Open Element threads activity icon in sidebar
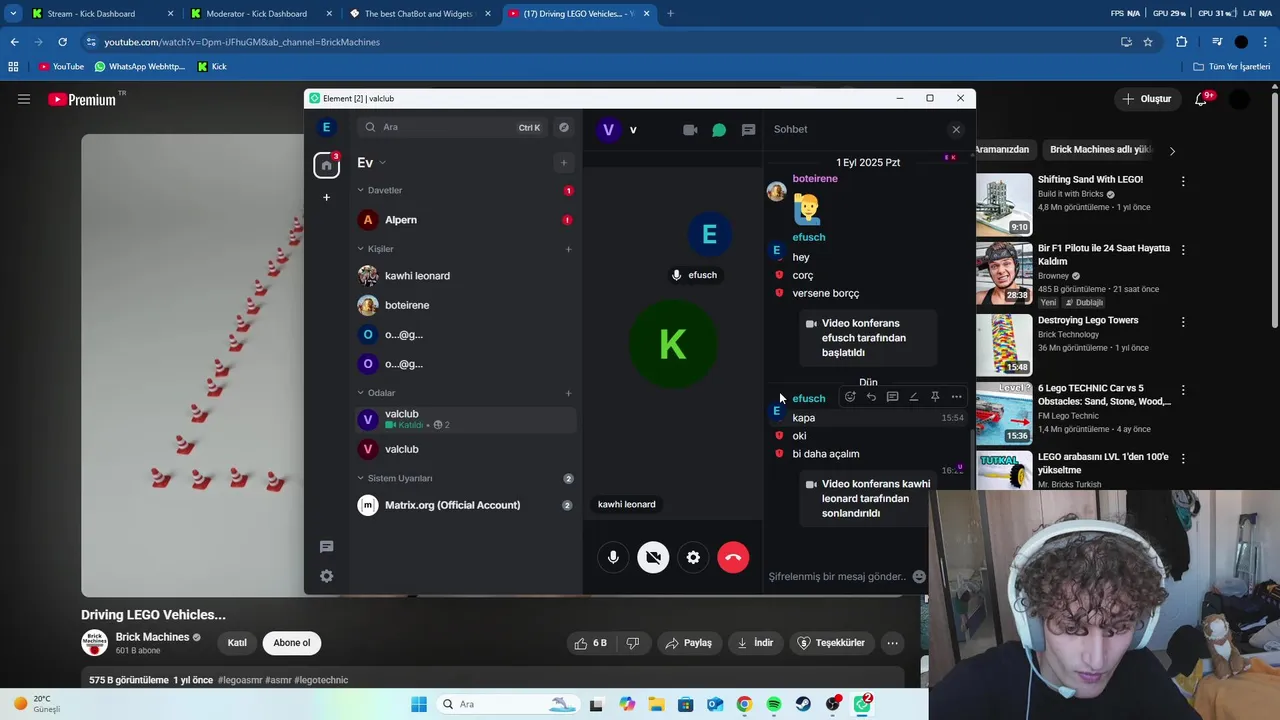1280x720 pixels. 326,546
